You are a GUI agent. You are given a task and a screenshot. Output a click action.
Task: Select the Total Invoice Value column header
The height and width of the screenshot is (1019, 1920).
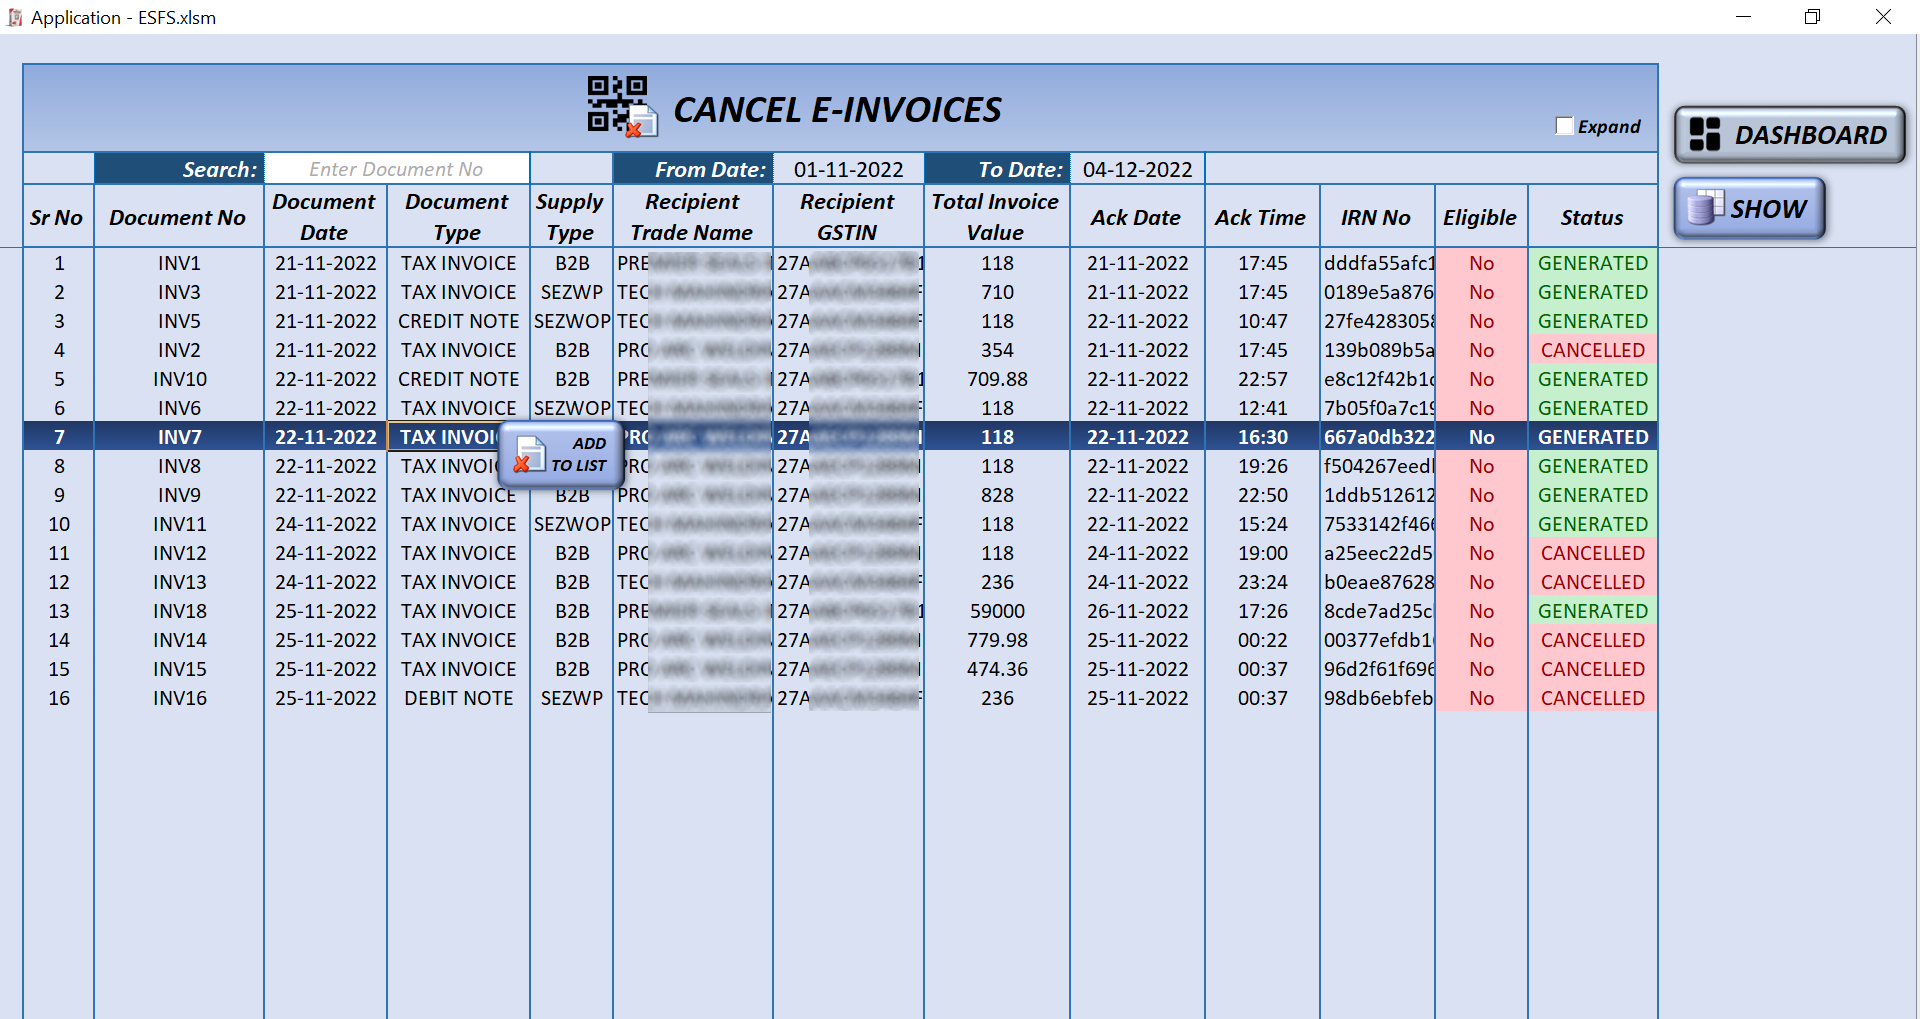coord(995,217)
